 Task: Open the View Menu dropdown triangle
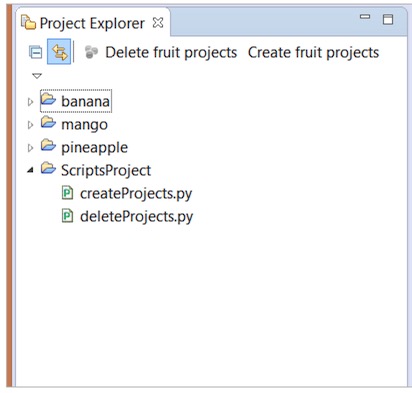coord(37,76)
